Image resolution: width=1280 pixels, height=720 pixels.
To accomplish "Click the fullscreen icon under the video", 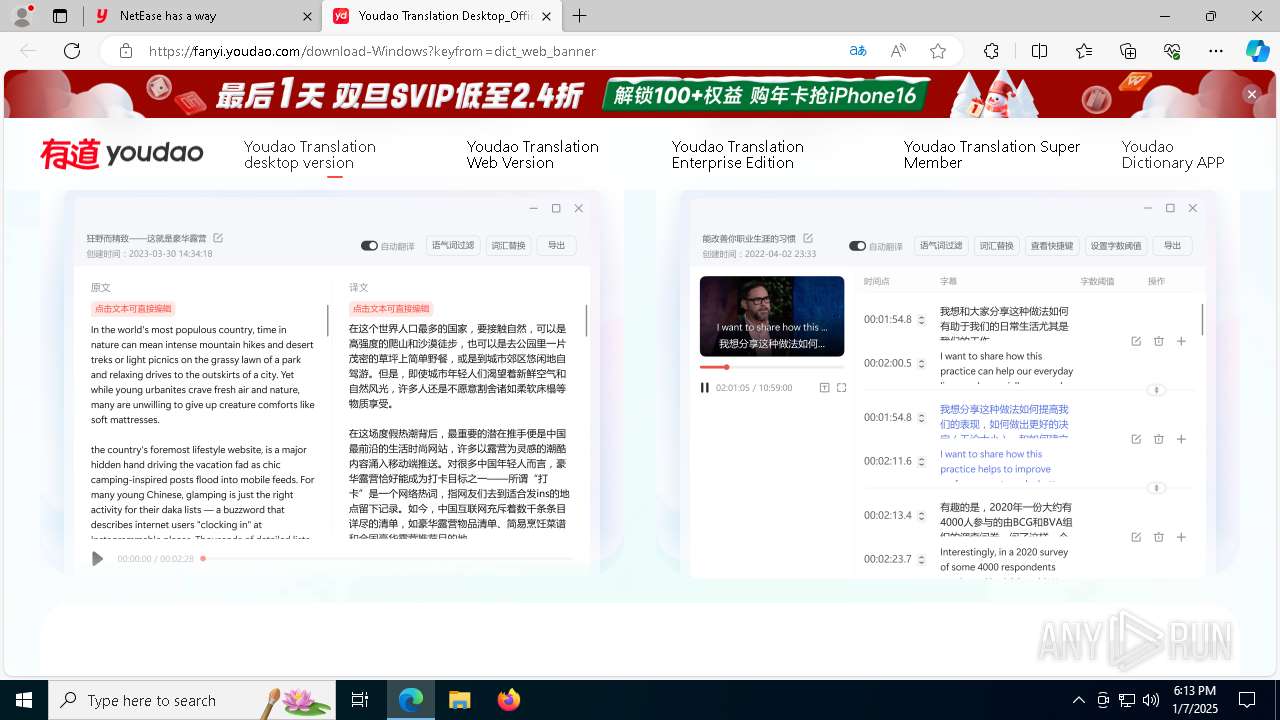I will pyautogui.click(x=841, y=387).
